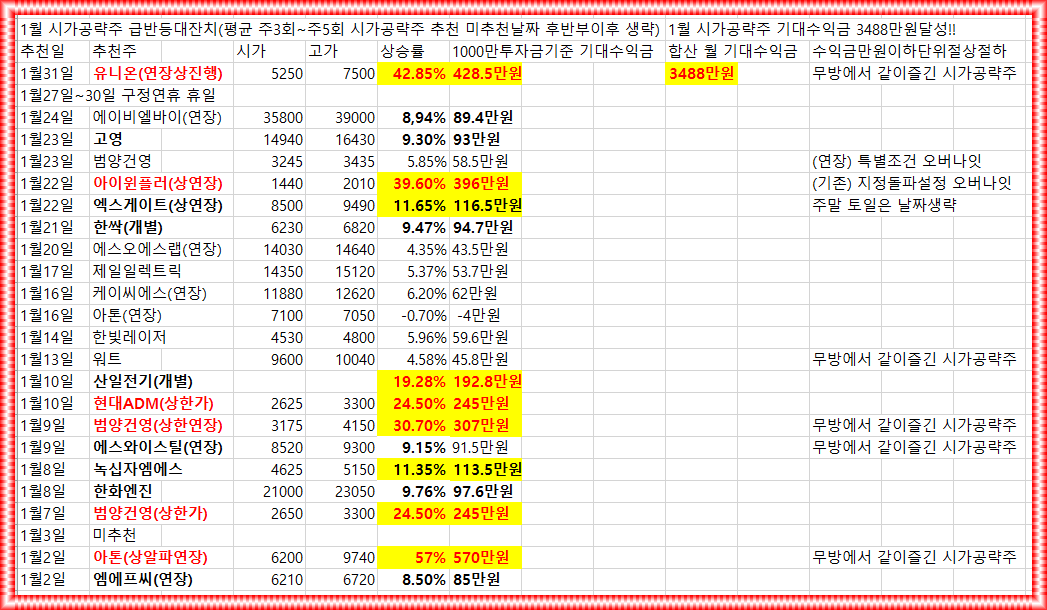This screenshot has width=1047, height=610.
Task: Click the '396만원' profit cell
Action: (485, 184)
